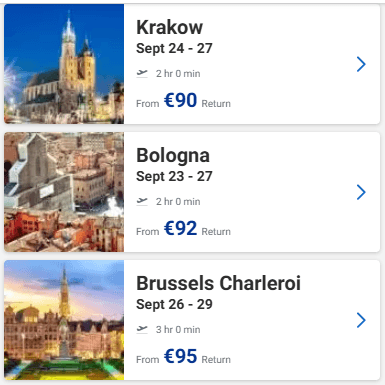Click Krakow's 2 hr 0 min duration
This screenshot has width=385, height=385.
[x=178, y=73]
